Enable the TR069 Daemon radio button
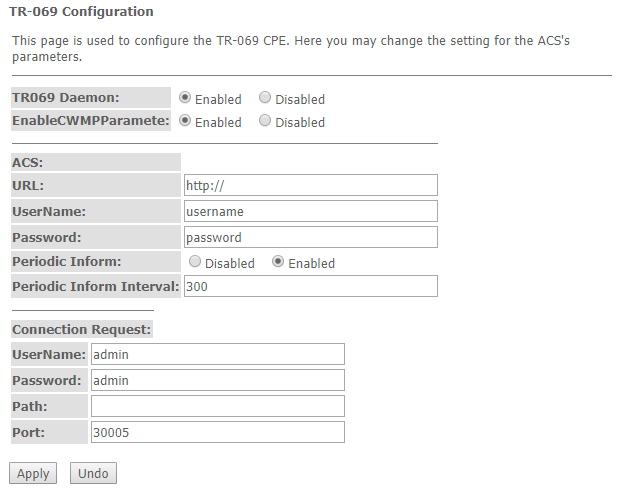 186,99
